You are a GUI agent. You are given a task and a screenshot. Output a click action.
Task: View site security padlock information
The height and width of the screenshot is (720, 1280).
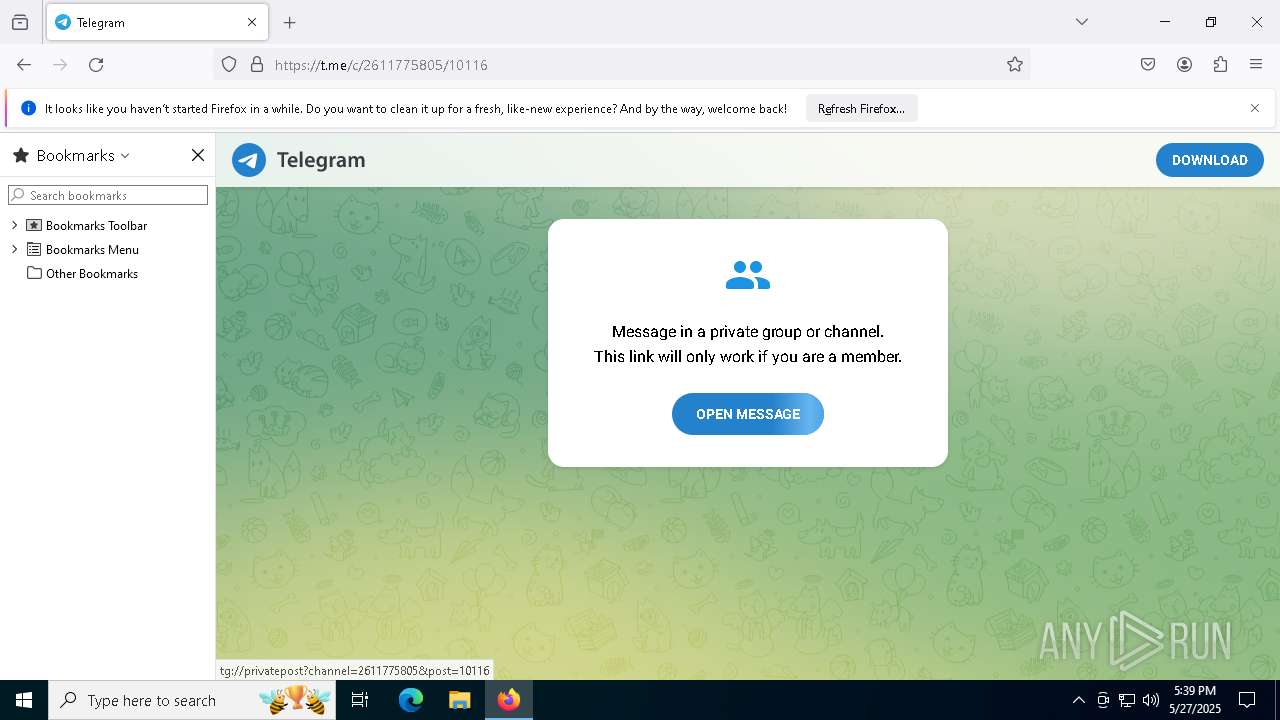coord(257,65)
